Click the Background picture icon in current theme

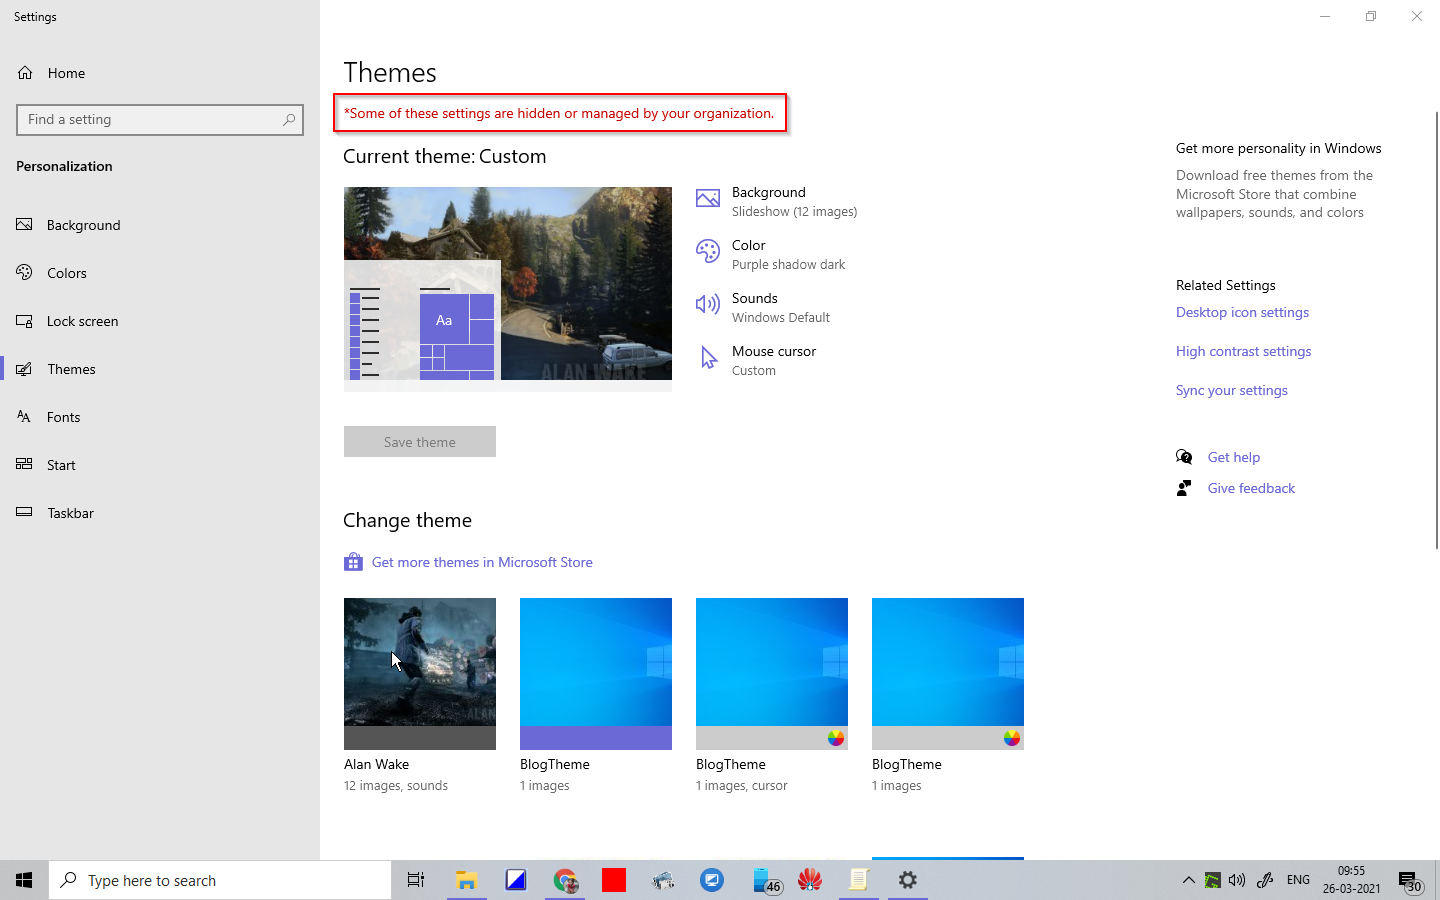[707, 199]
